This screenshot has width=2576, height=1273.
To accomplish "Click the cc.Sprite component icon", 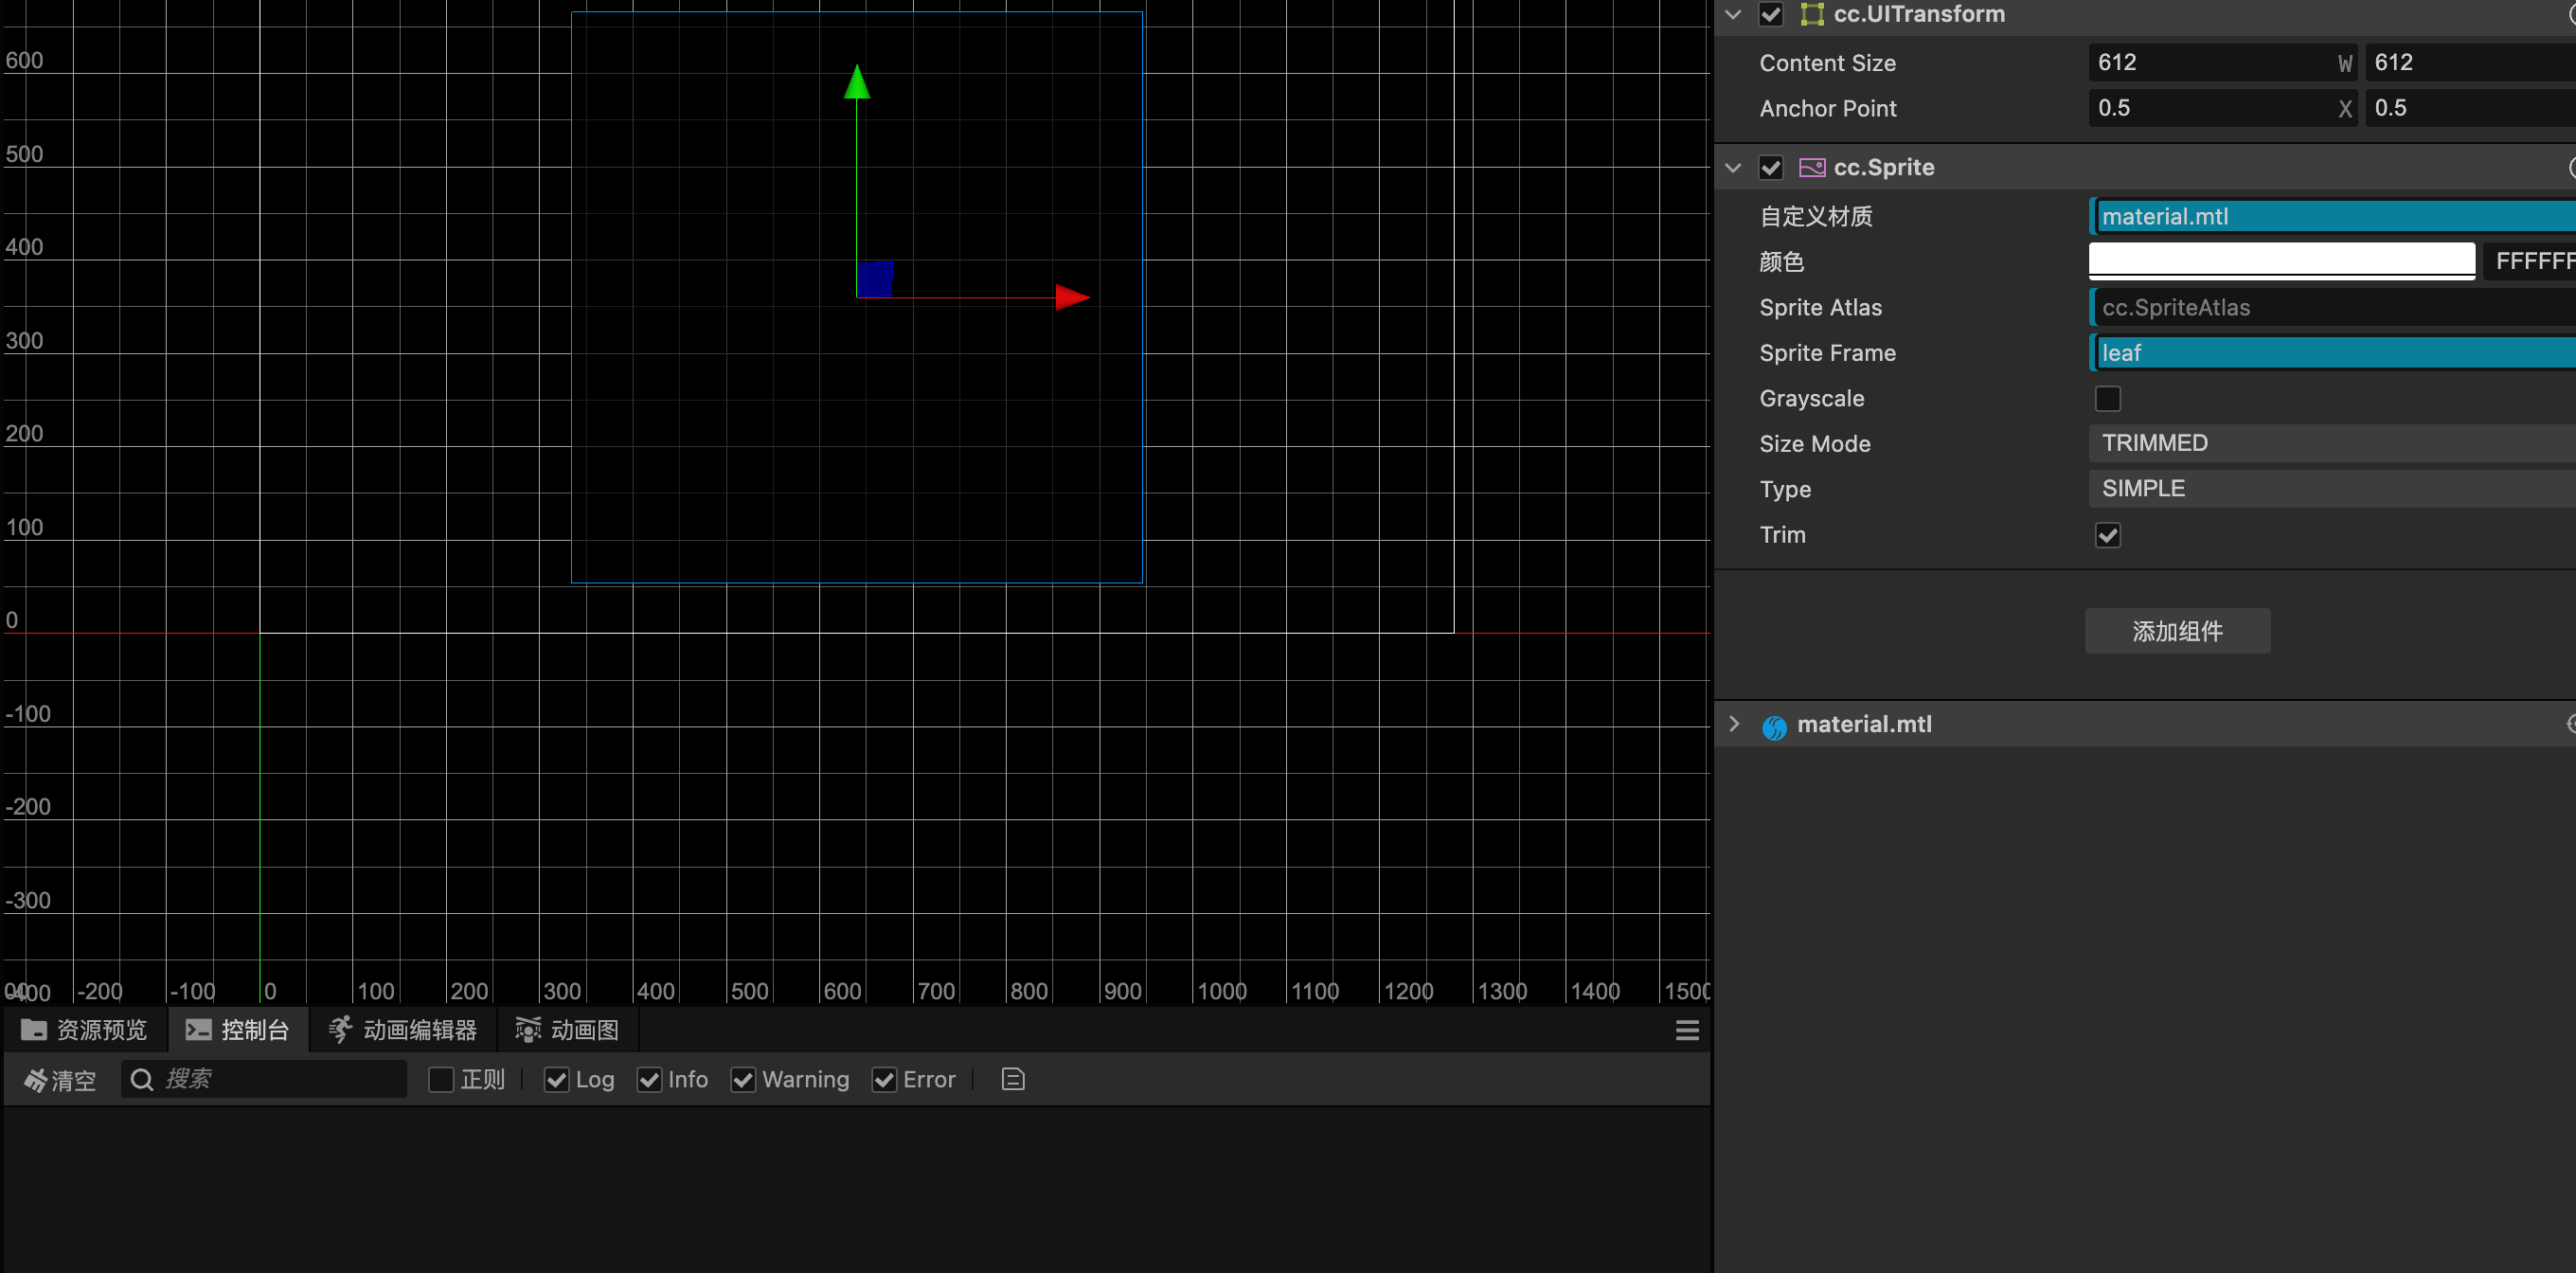I will (1811, 168).
